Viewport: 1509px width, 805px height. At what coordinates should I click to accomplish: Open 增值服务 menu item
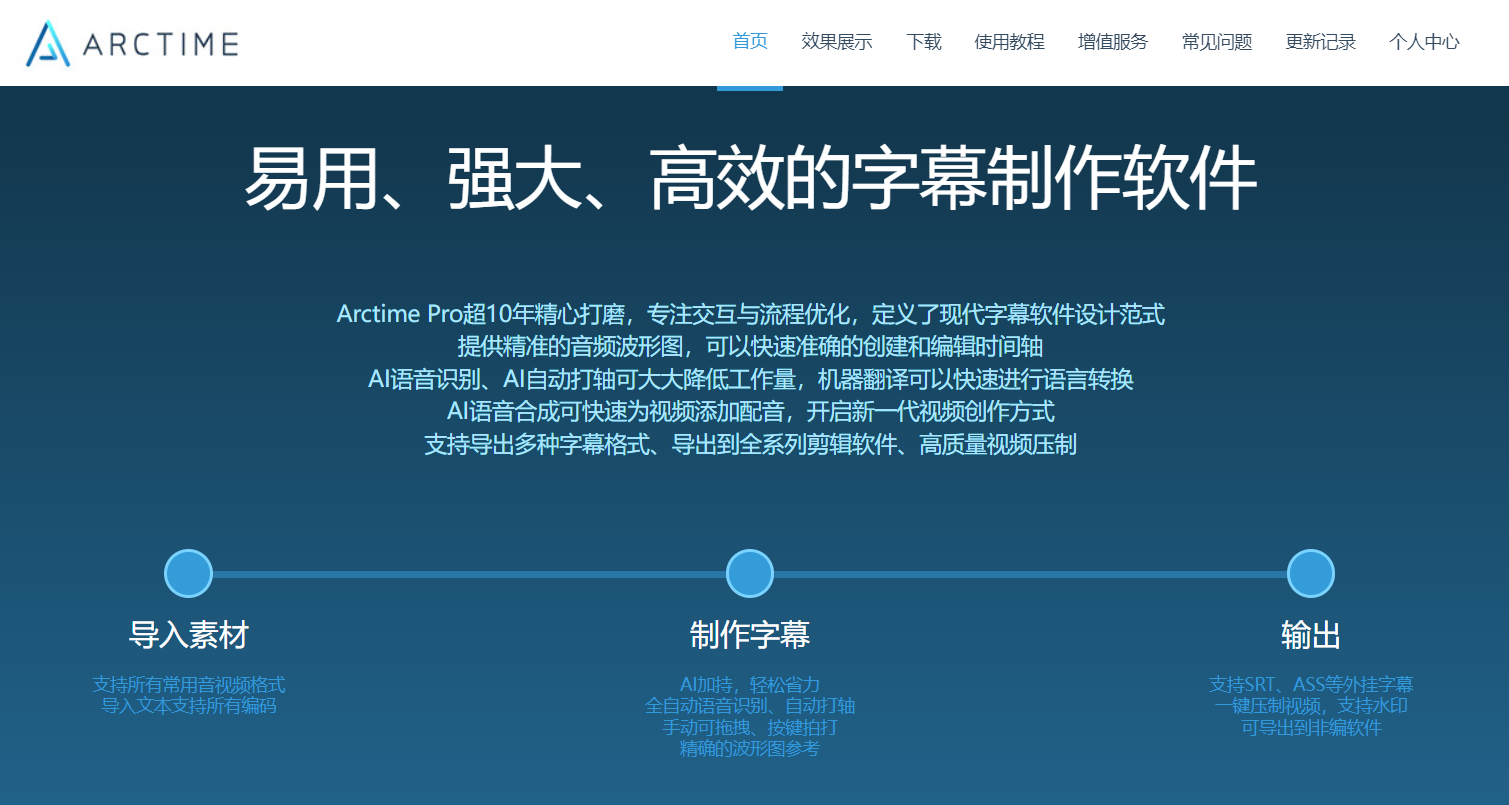click(x=1113, y=42)
